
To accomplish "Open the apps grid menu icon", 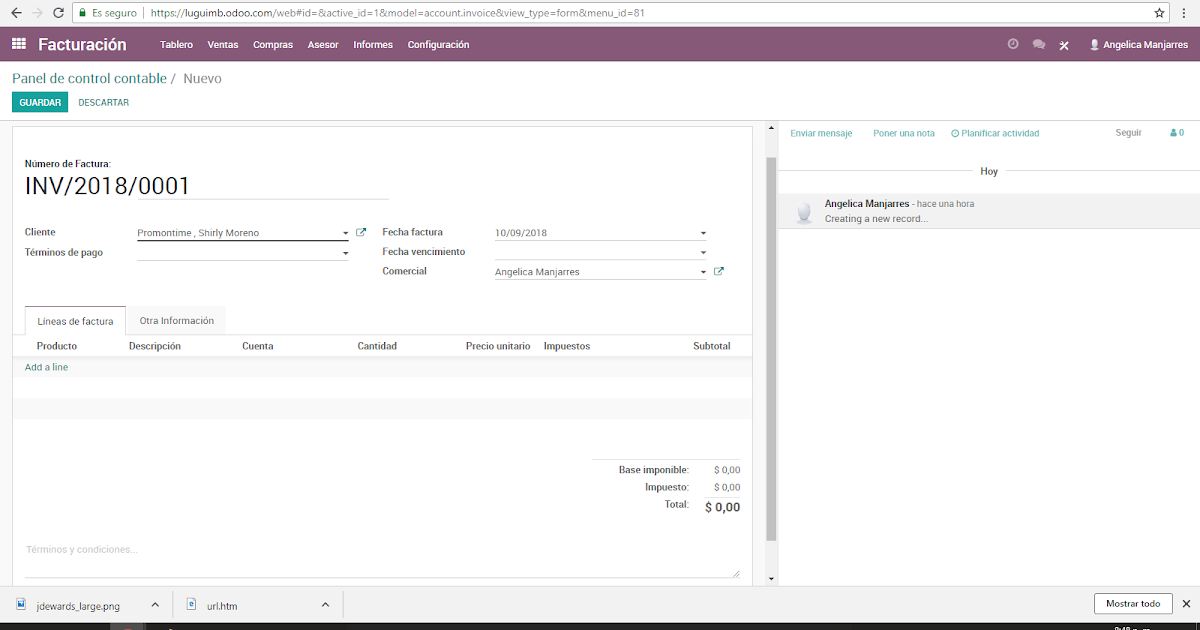I will 18,44.
